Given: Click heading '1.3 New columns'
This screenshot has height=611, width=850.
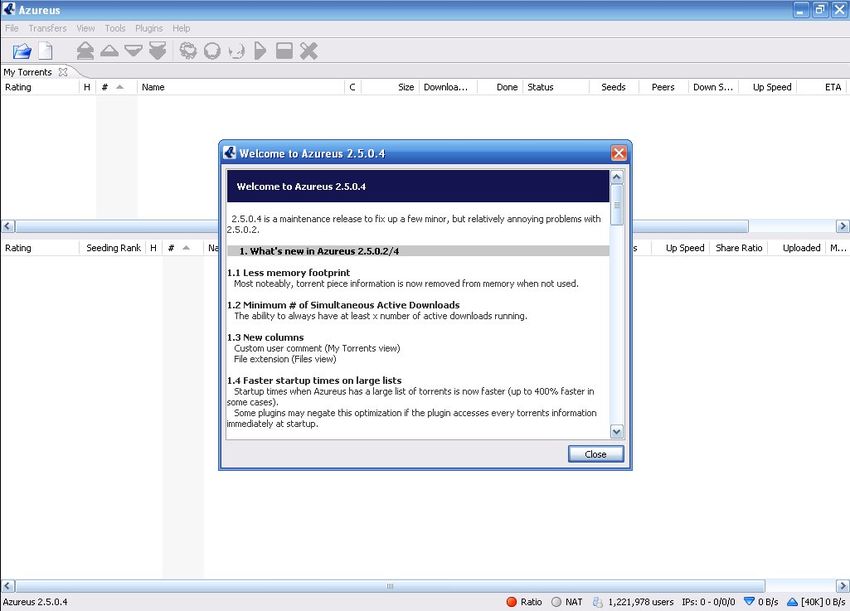Looking at the screenshot, I should tap(266, 337).
